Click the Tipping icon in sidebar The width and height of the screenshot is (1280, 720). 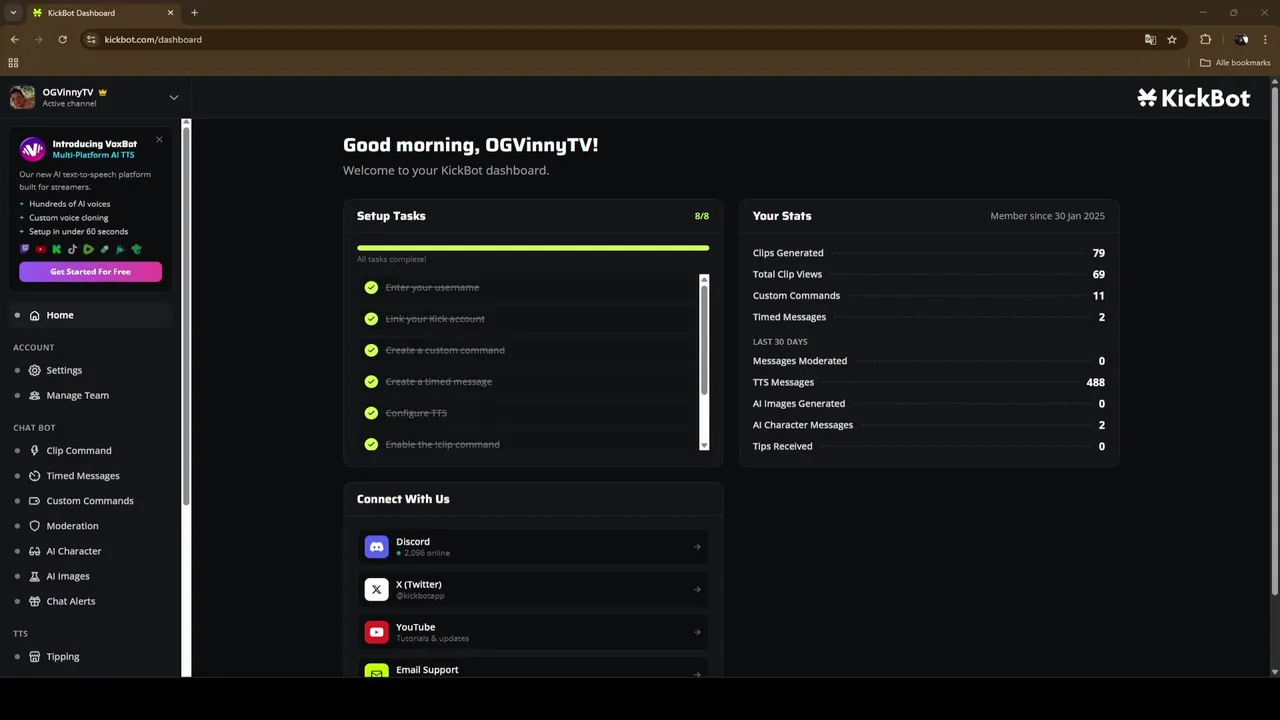coord(35,657)
